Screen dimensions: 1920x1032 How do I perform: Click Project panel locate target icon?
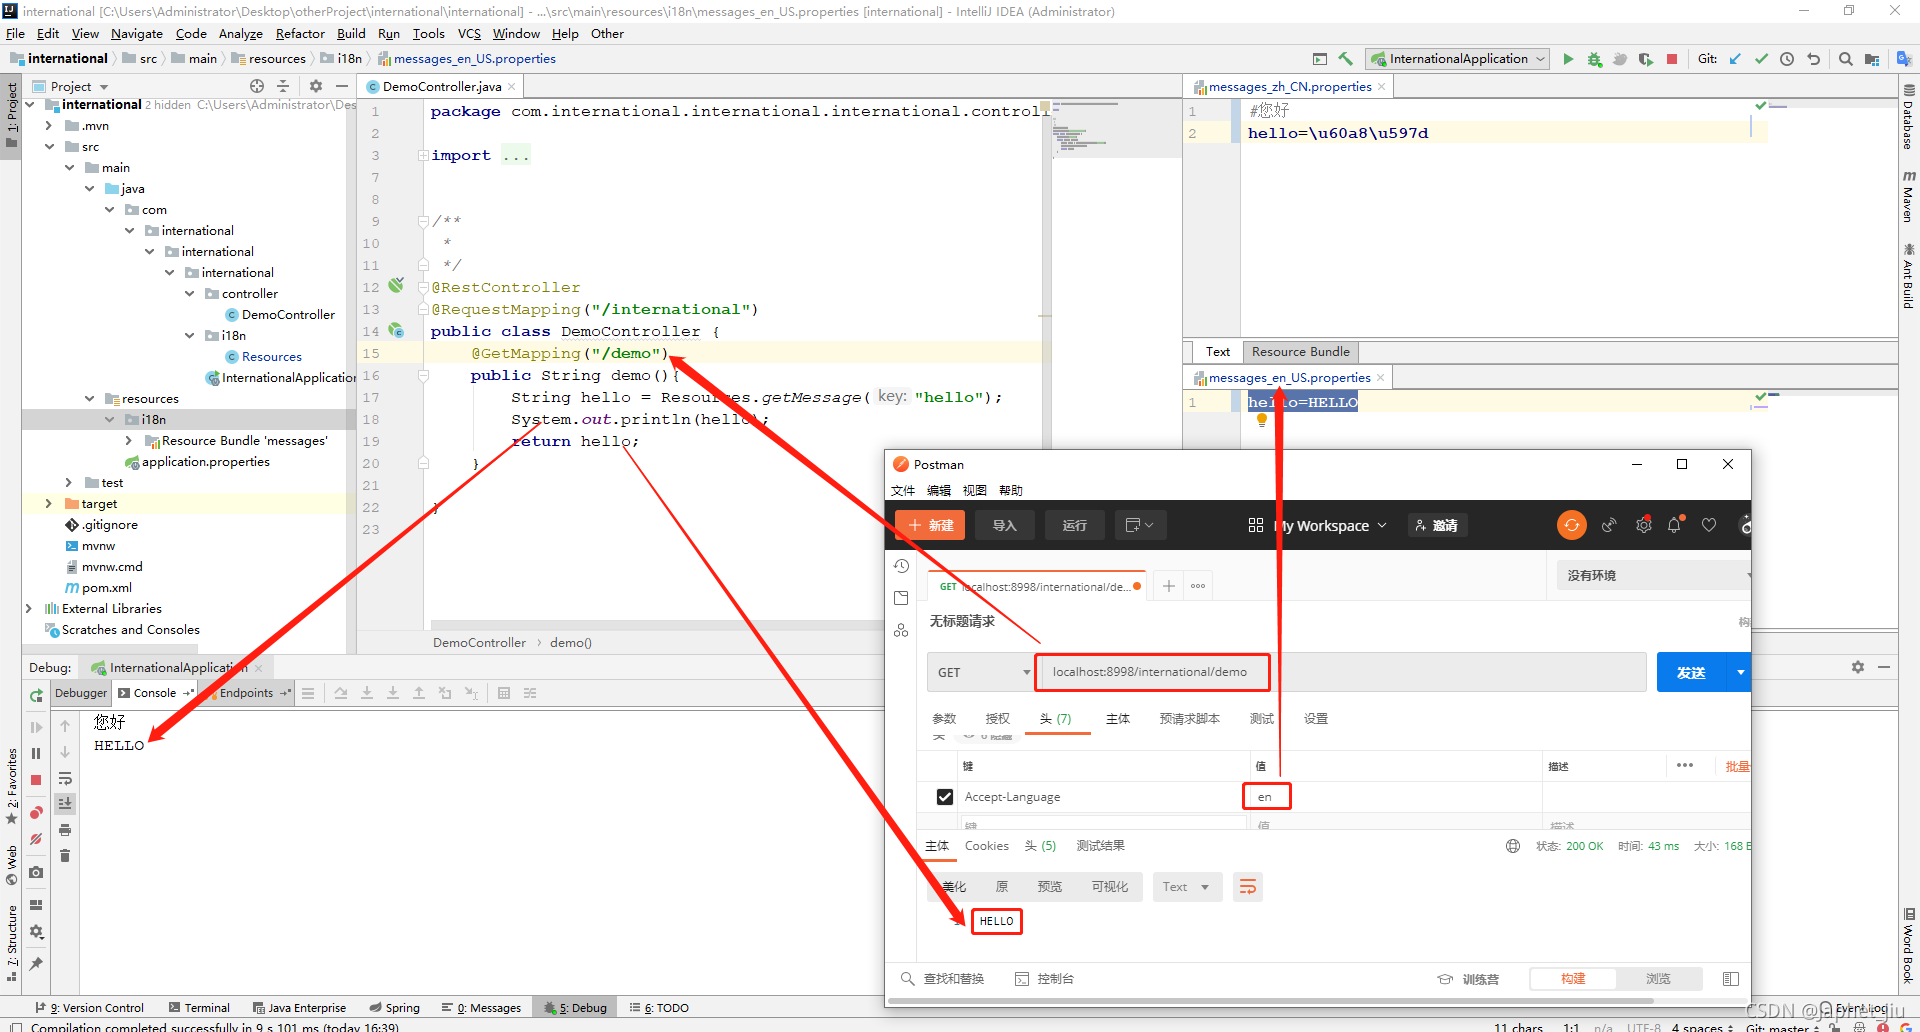[x=257, y=86]
